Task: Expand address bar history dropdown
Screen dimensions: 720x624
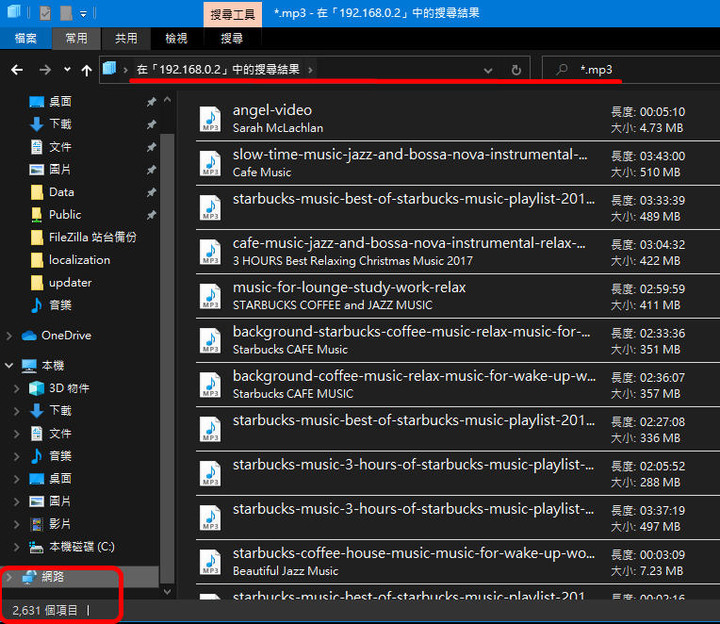Action: tap(488, 70)
